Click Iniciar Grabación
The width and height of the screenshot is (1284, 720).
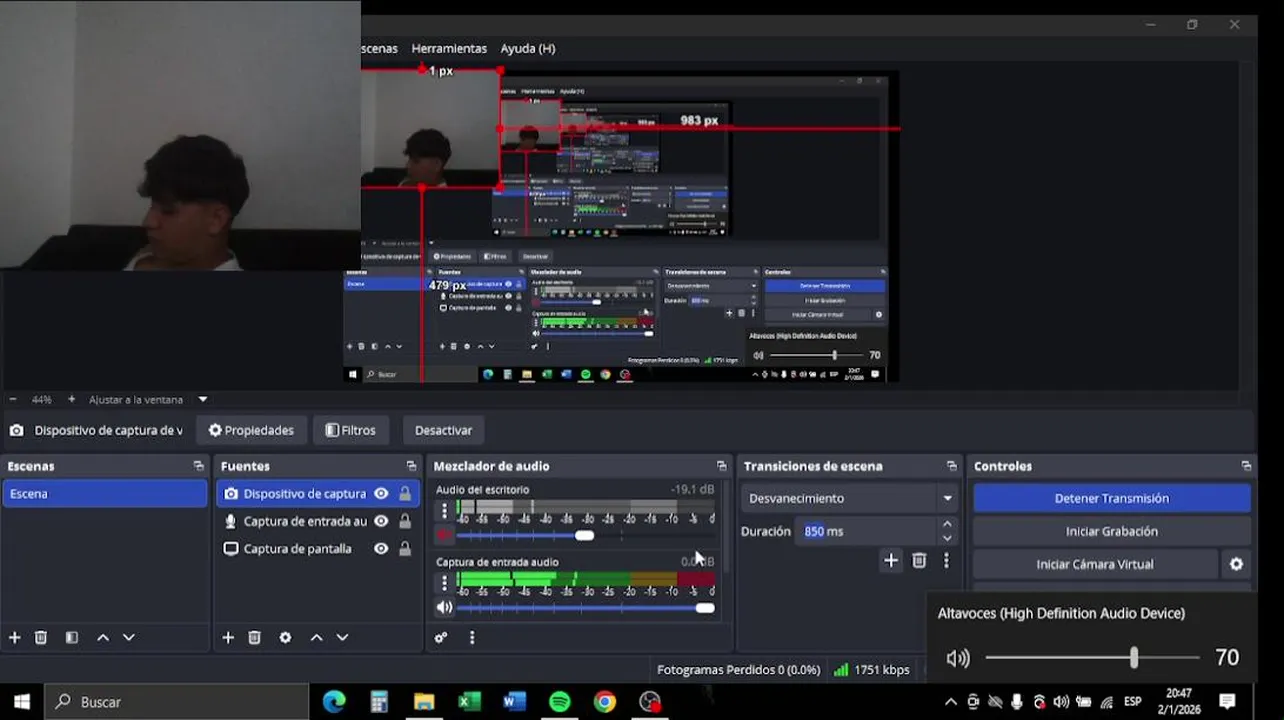(1112, 531)
